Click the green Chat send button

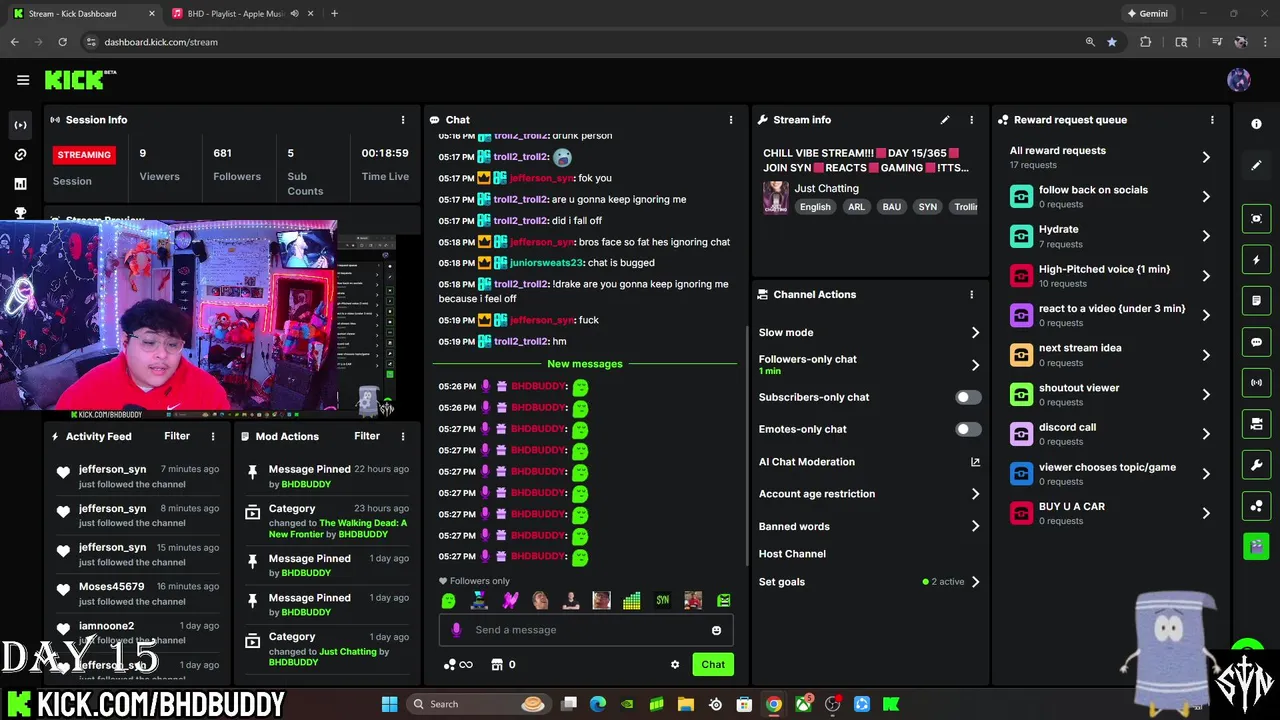713,664
